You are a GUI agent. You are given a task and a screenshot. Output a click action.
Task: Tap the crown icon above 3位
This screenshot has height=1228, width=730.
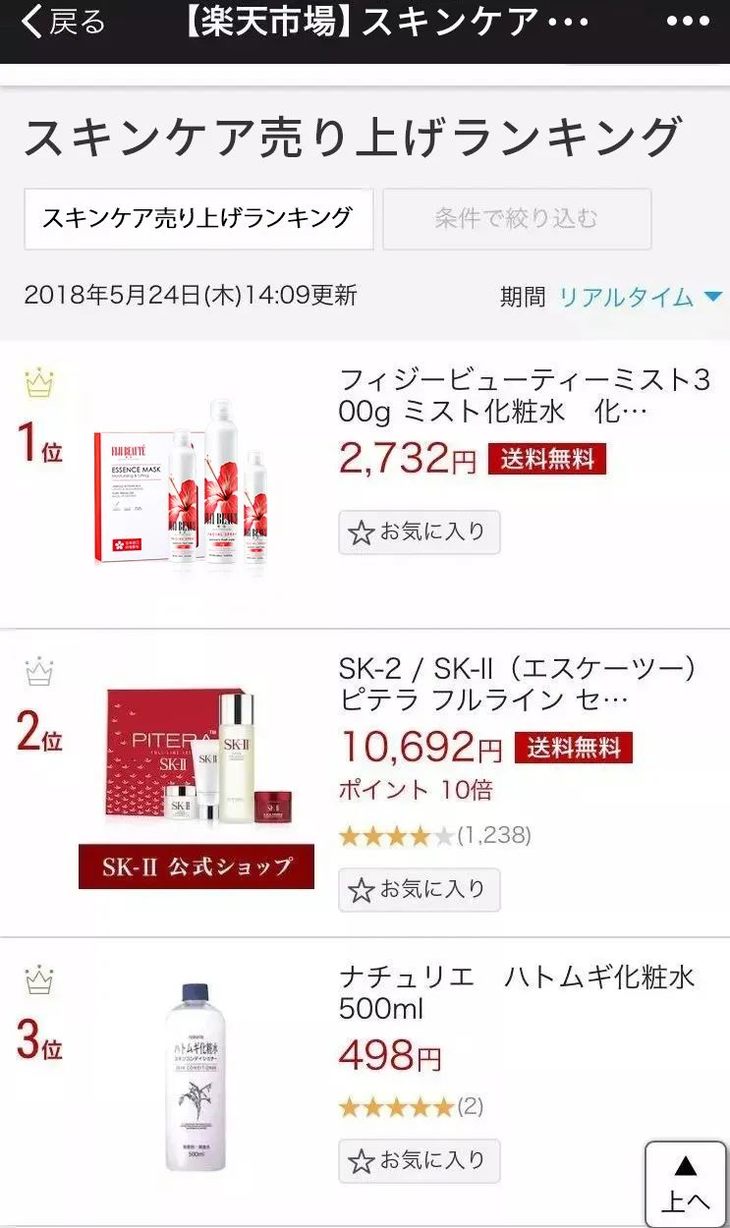coord(39,980)
